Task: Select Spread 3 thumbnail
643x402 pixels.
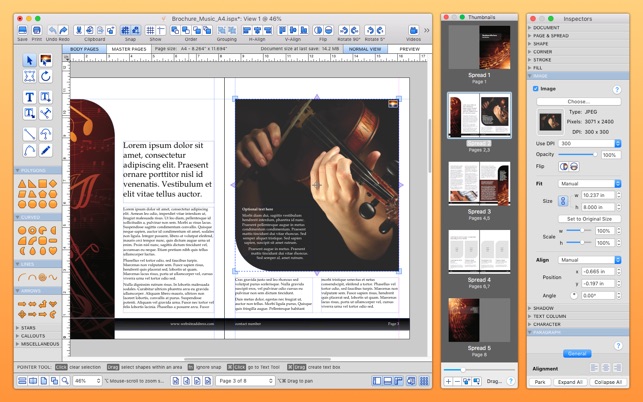Action: pyautogui.click(x=479, y=183)
